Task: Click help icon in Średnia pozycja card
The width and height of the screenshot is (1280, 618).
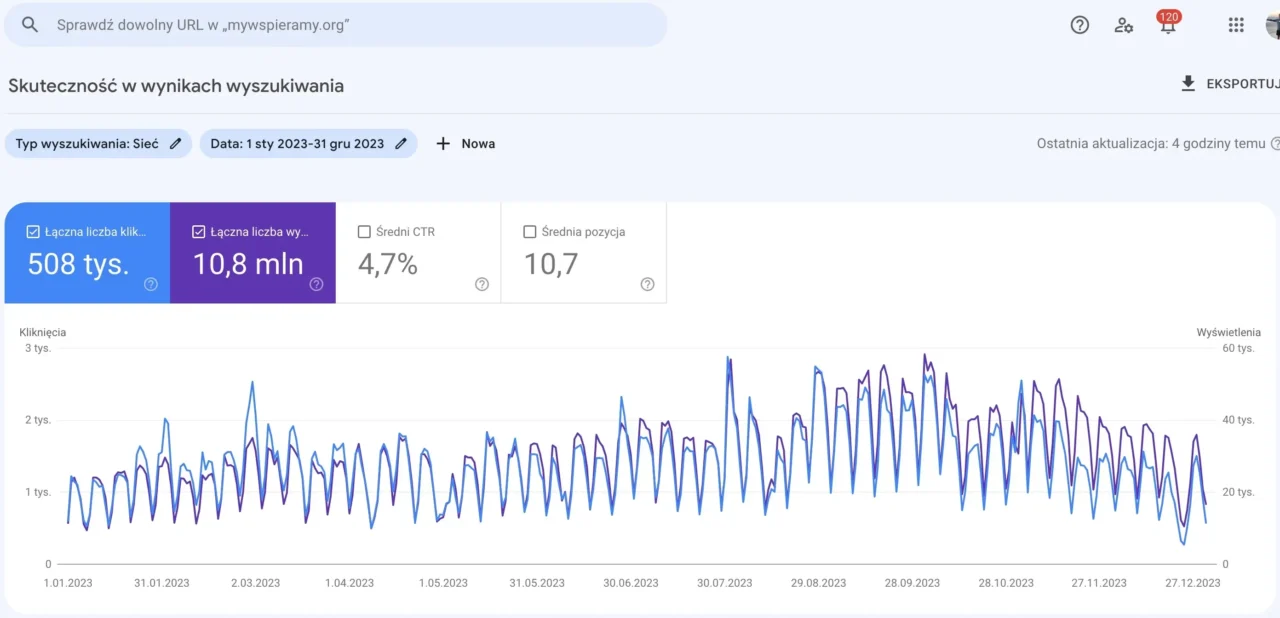Action: coord(647,284)
